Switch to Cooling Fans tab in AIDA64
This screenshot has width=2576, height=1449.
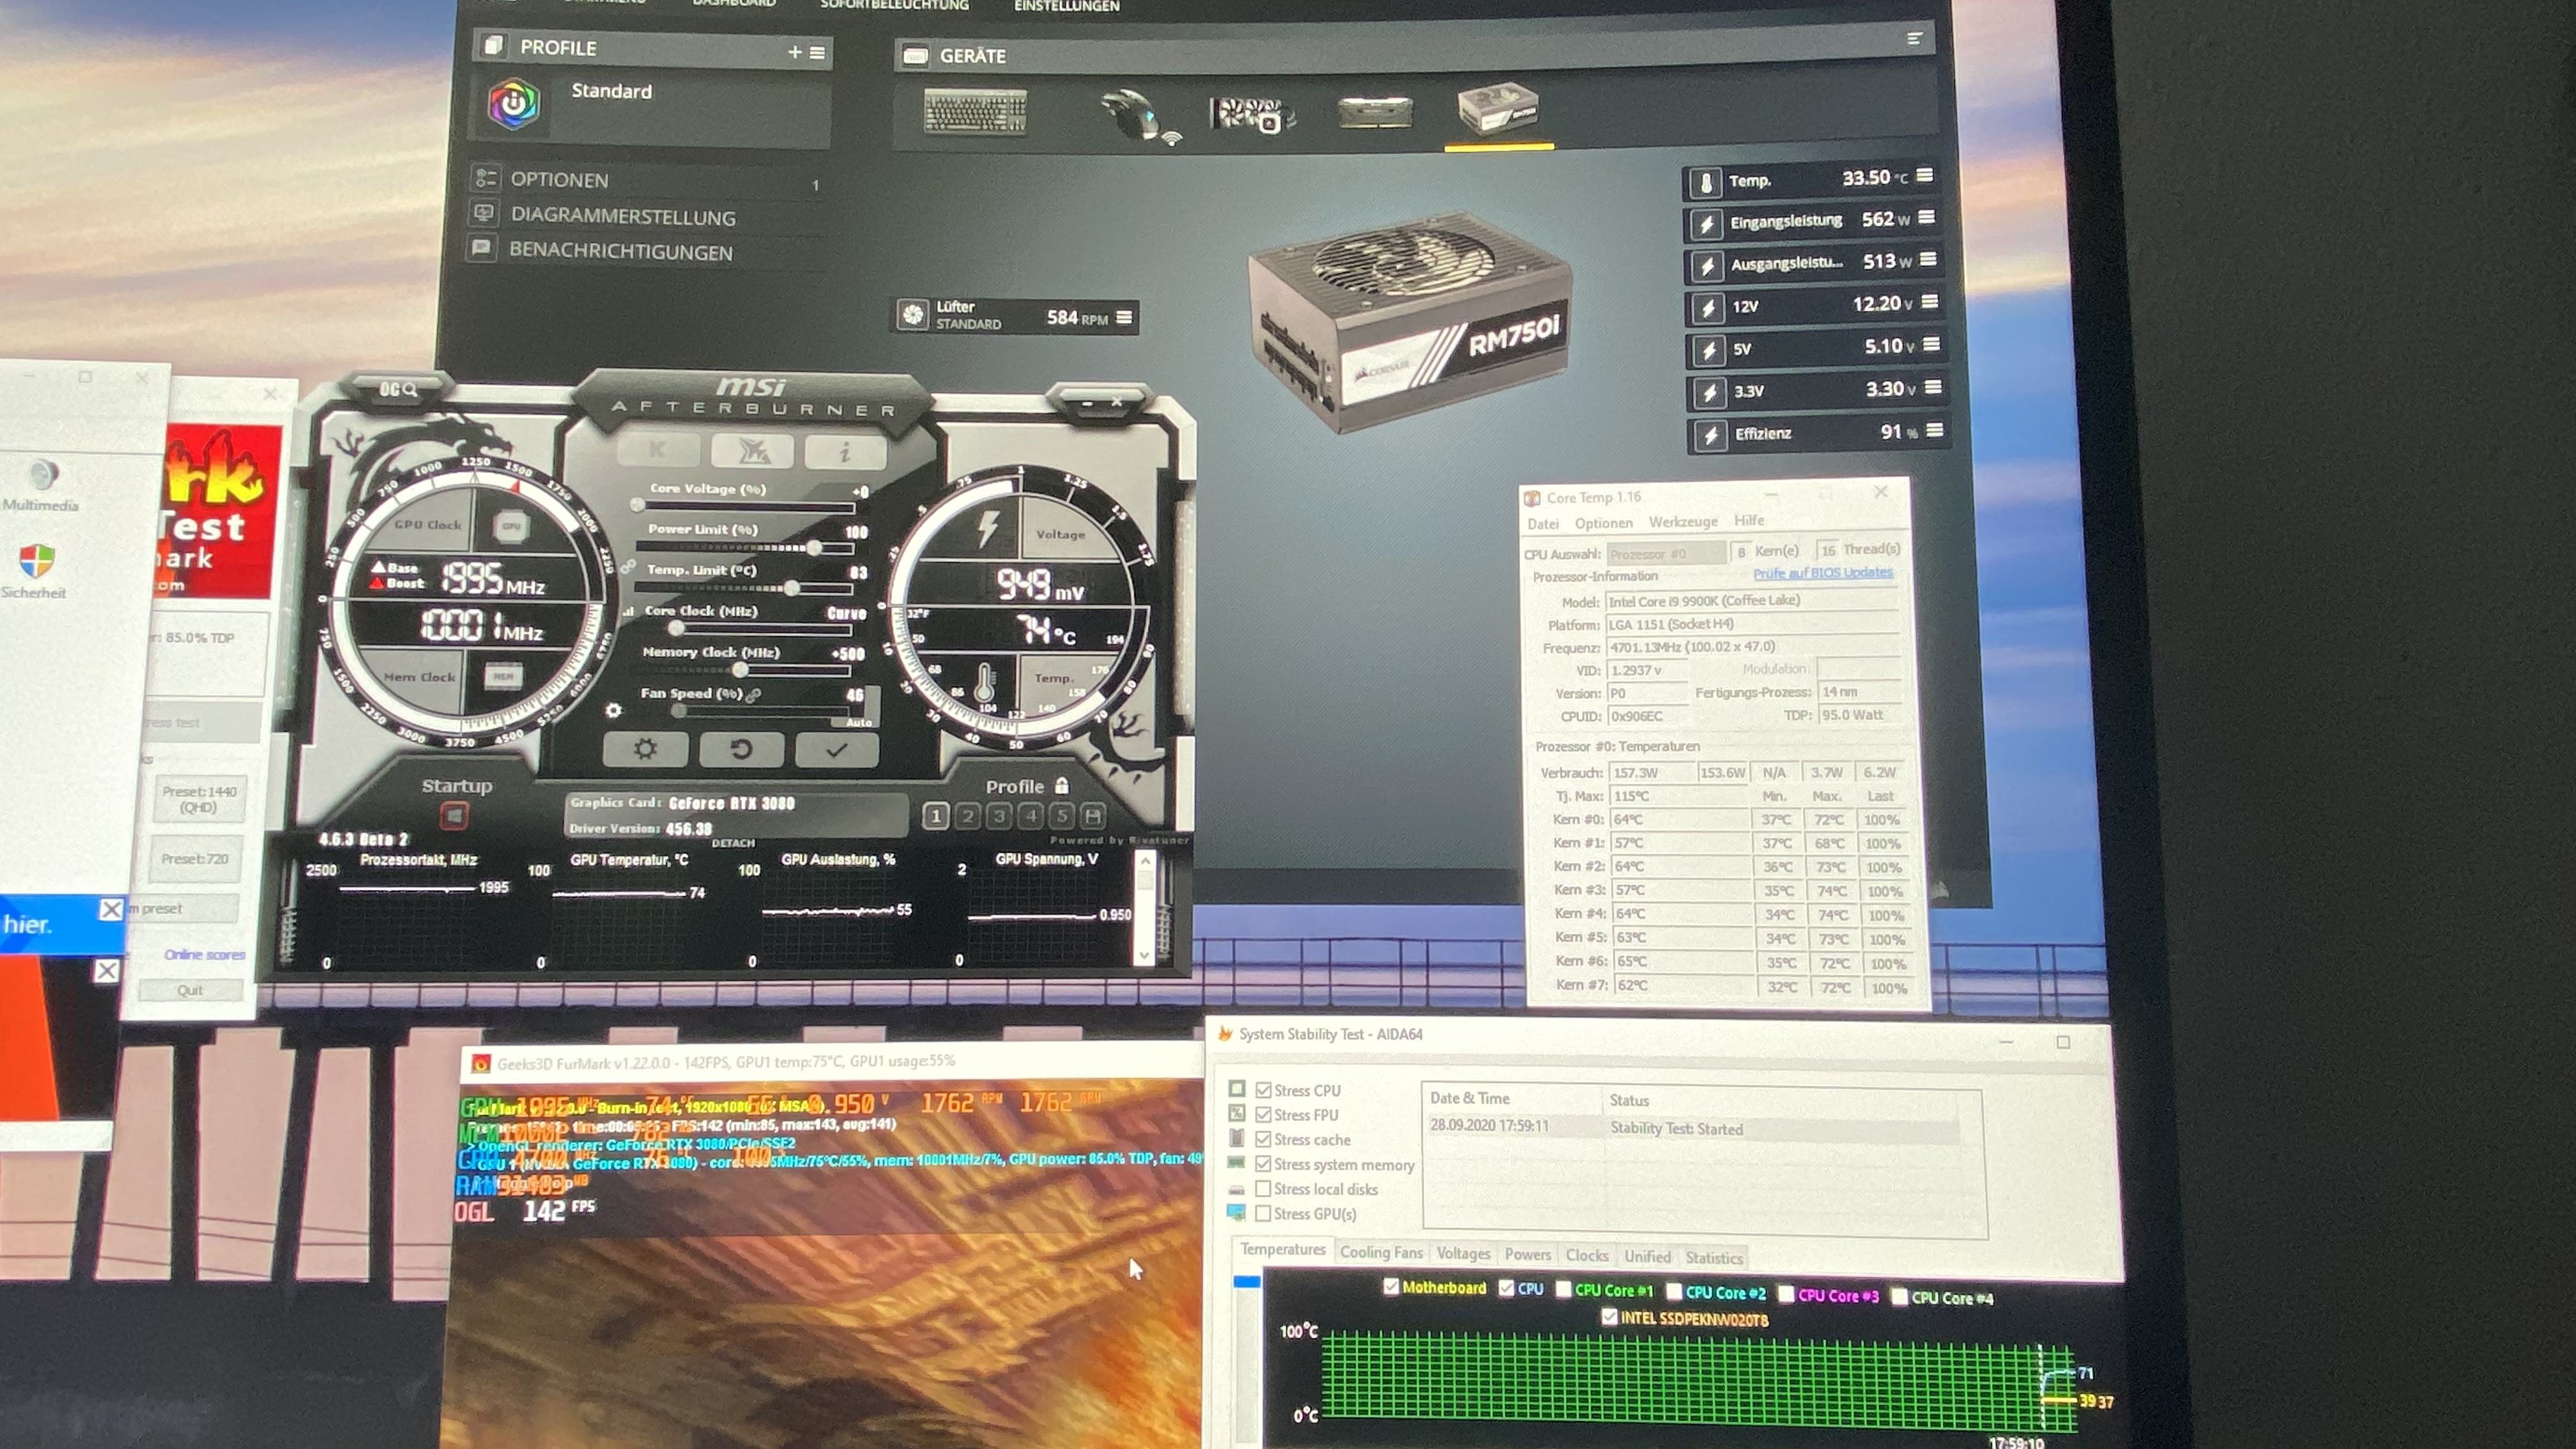1381,1252
